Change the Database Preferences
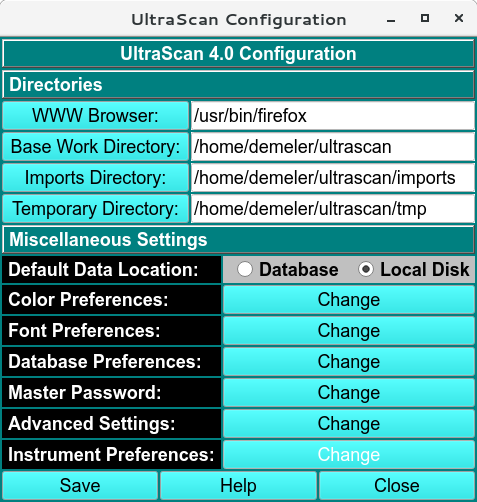 click(349, 362)
